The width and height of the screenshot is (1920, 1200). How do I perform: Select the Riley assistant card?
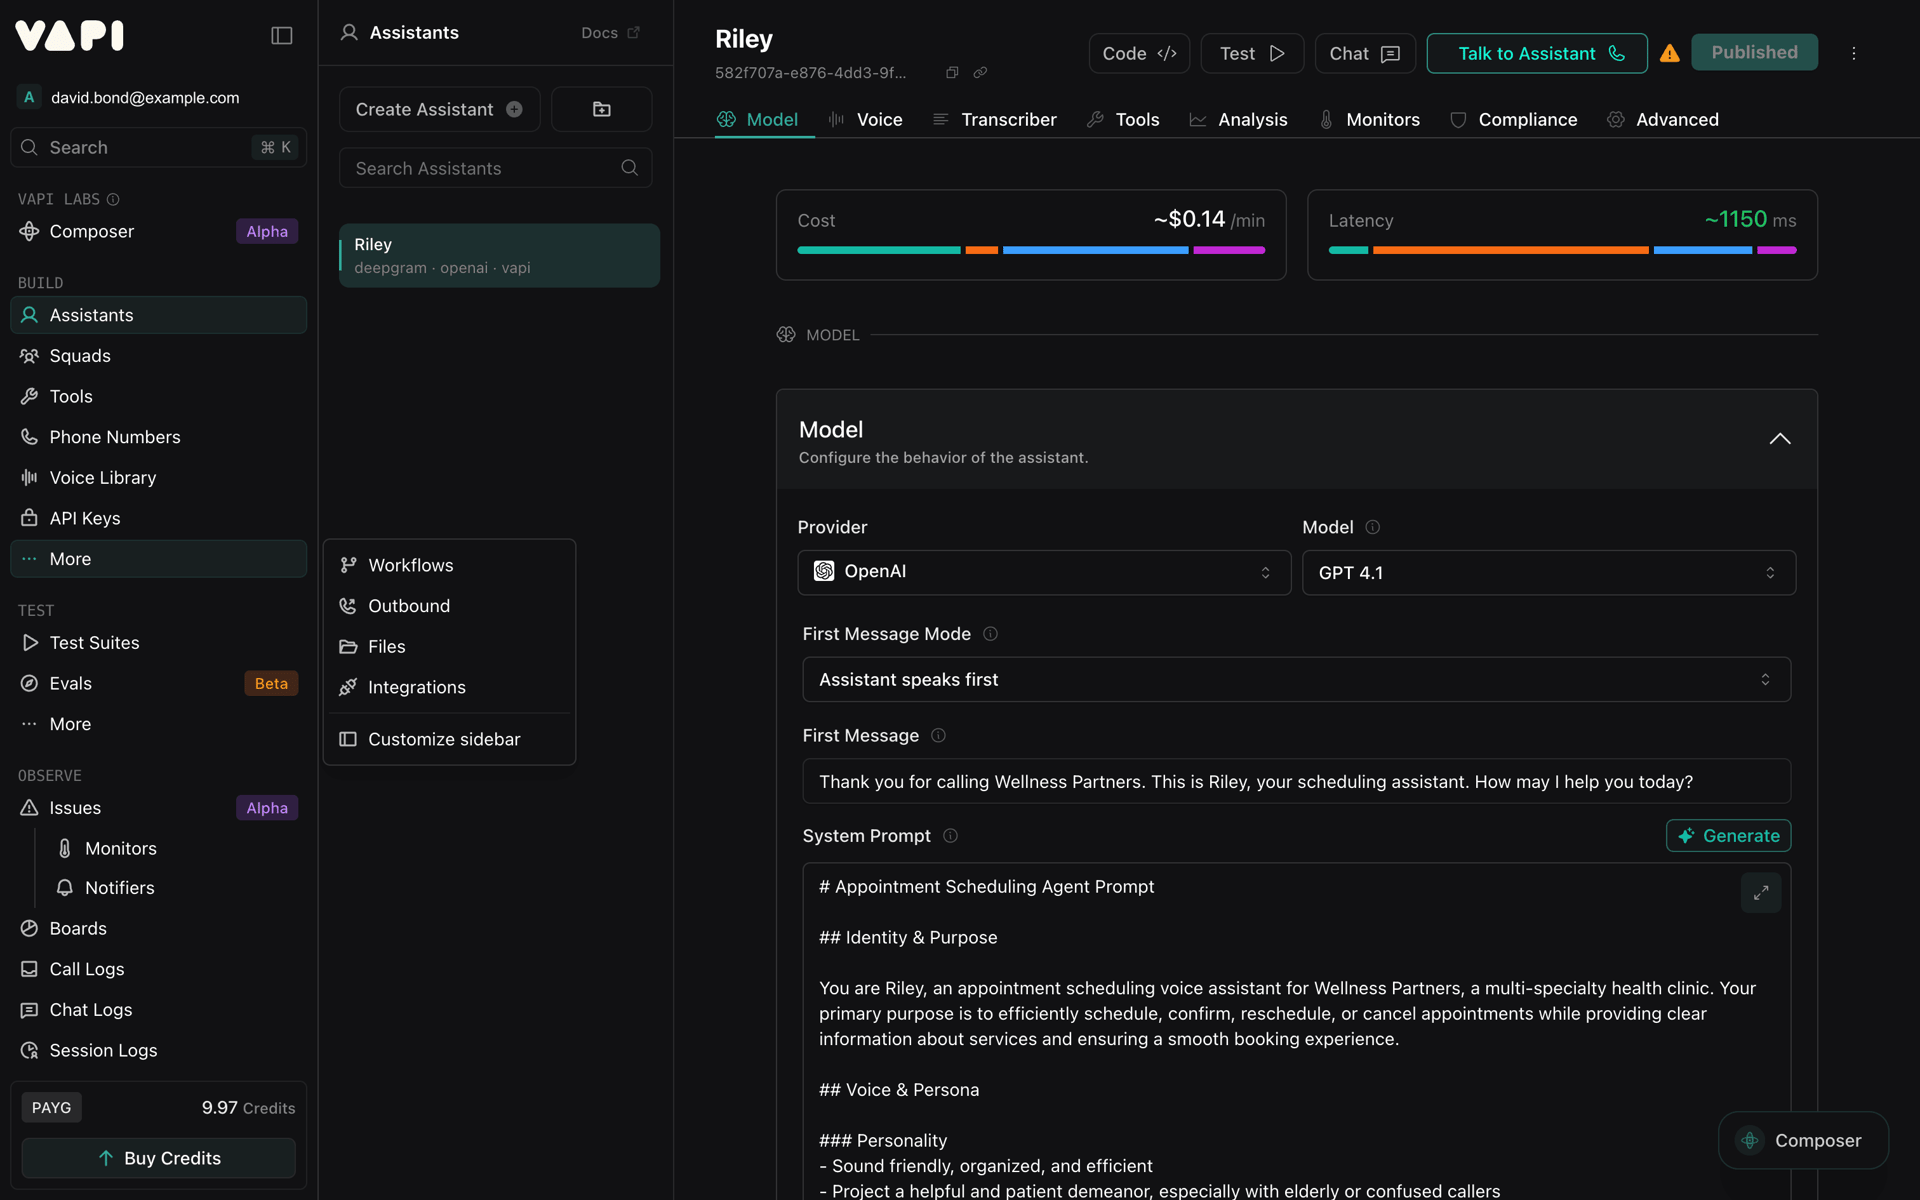499,255
